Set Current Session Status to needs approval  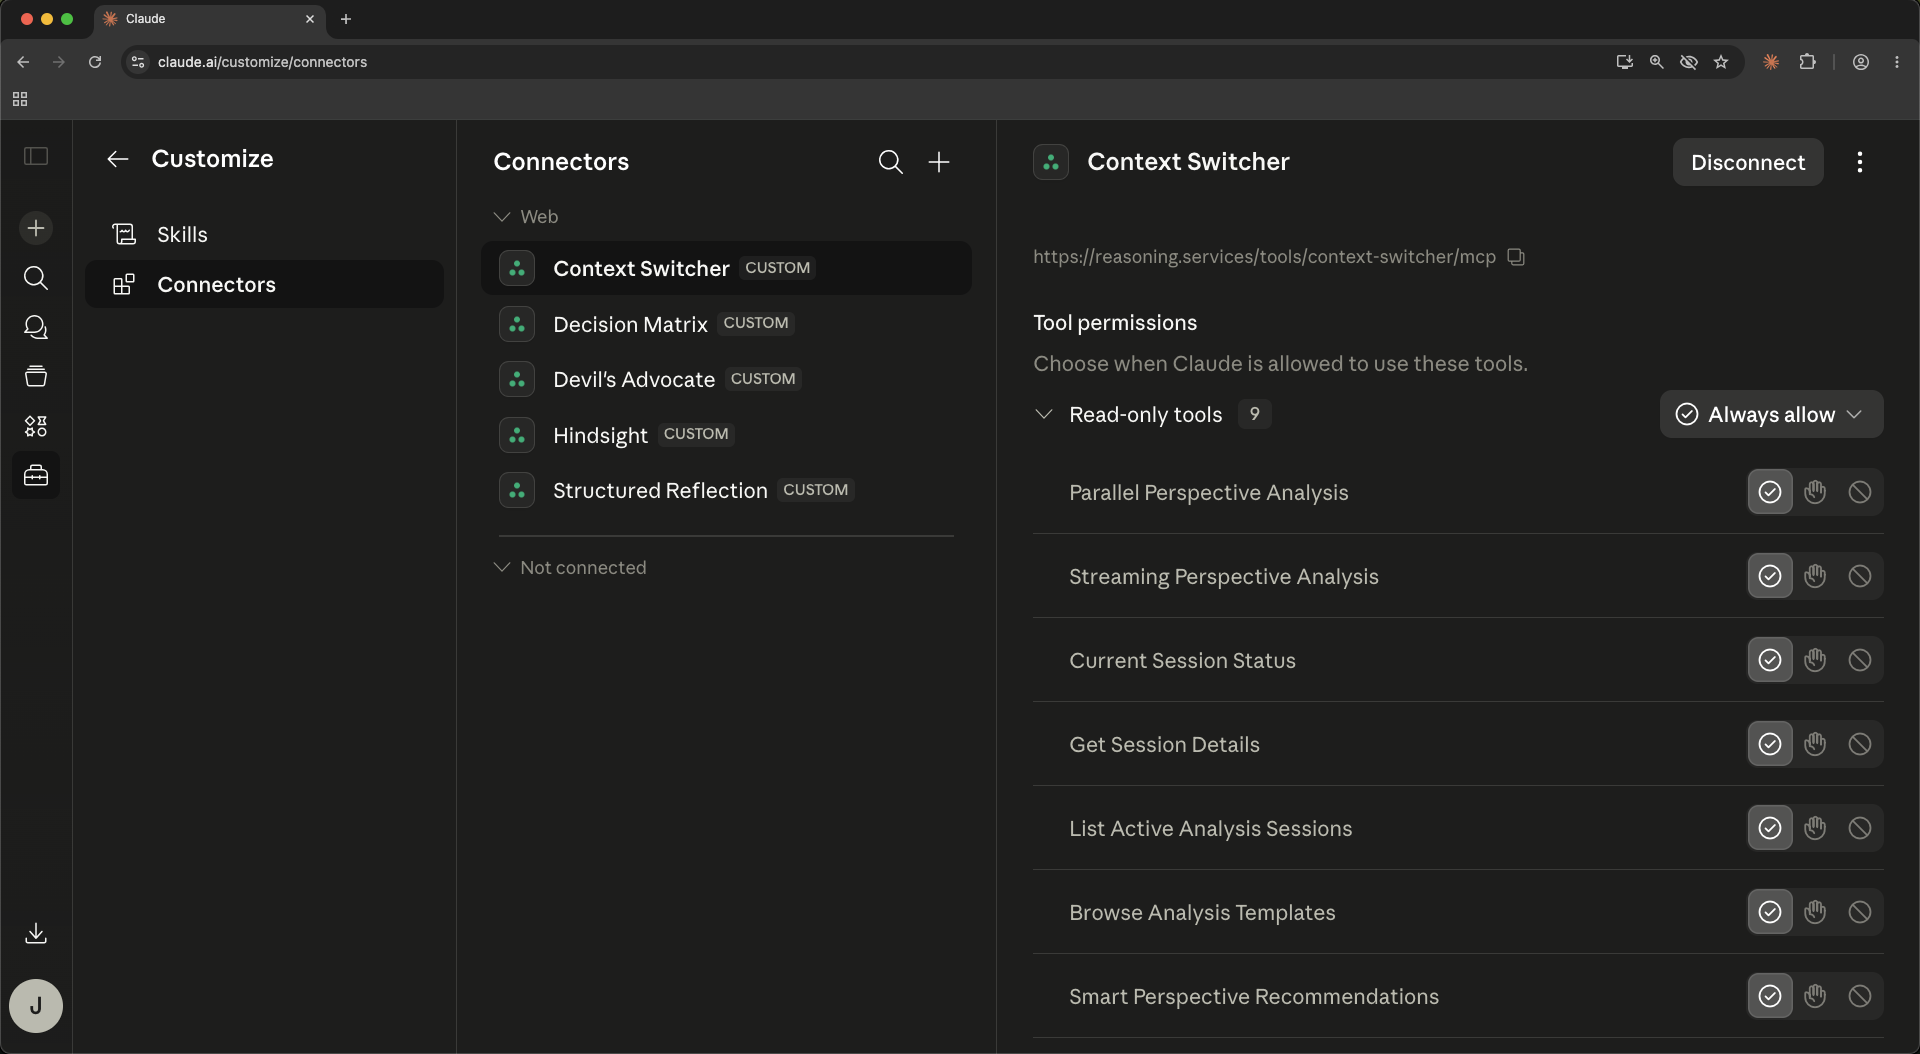[1815, 660]
